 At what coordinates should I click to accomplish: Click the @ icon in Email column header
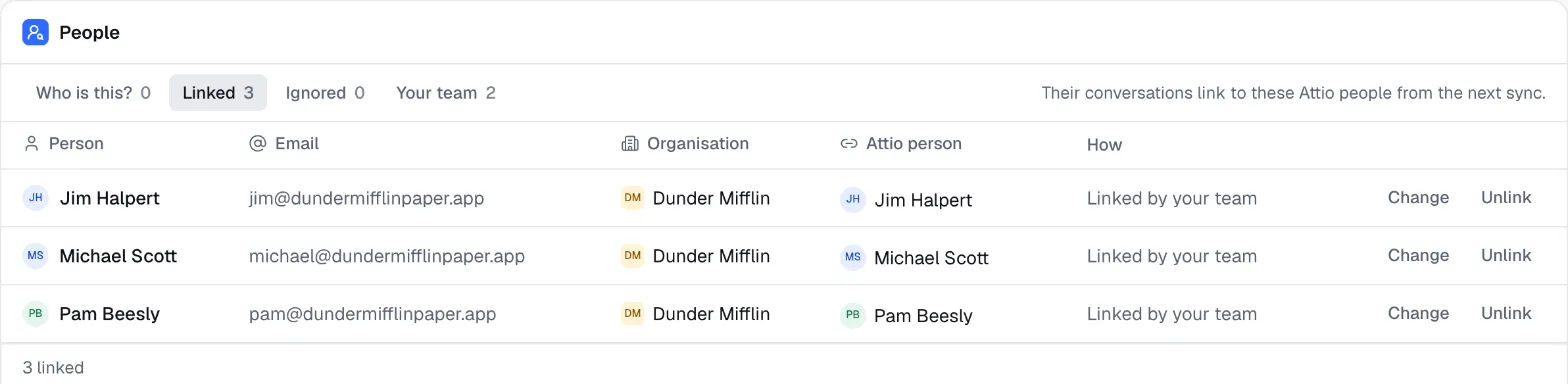click(257, 143)
